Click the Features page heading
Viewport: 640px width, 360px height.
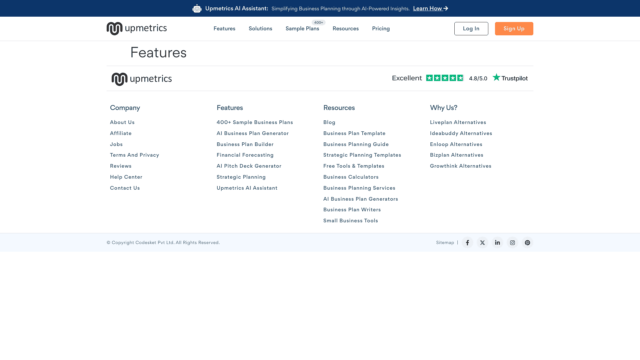pyautogui.click(x=158, y=53)
